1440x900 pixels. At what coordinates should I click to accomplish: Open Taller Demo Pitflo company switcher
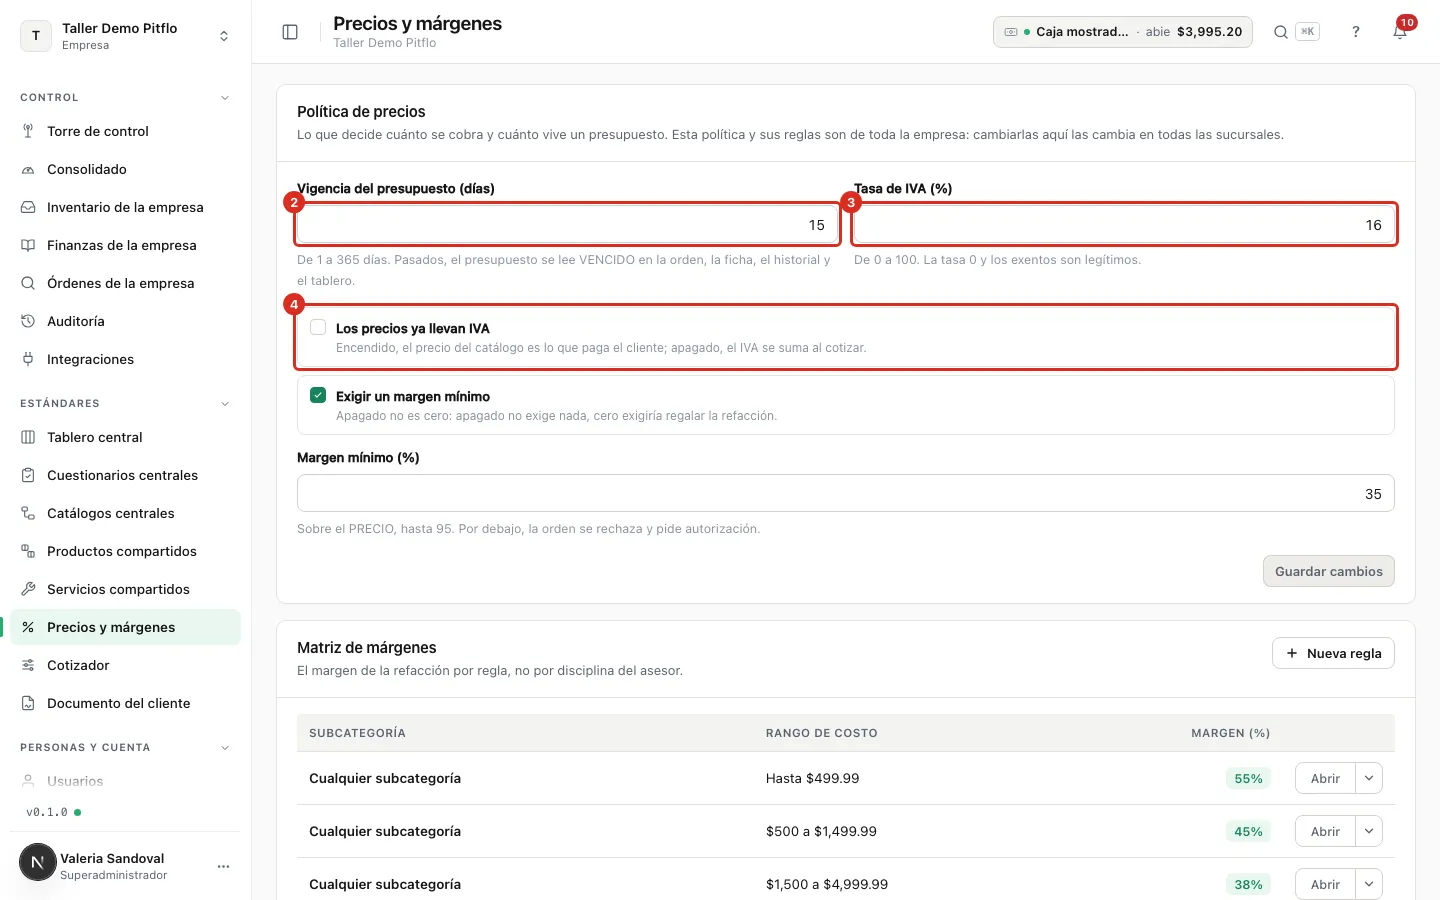(125, 36)
